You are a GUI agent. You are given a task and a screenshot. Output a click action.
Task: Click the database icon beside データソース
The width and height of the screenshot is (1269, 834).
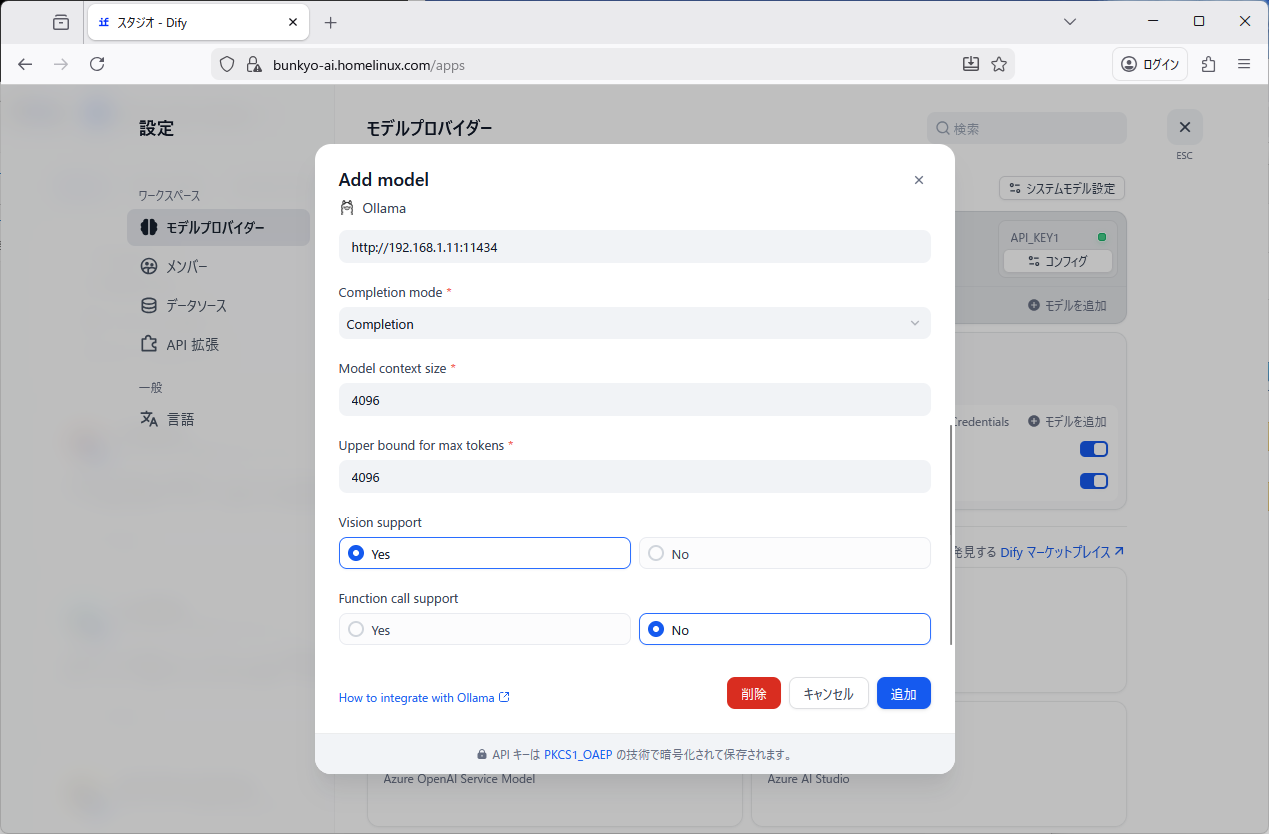point(149,305)
